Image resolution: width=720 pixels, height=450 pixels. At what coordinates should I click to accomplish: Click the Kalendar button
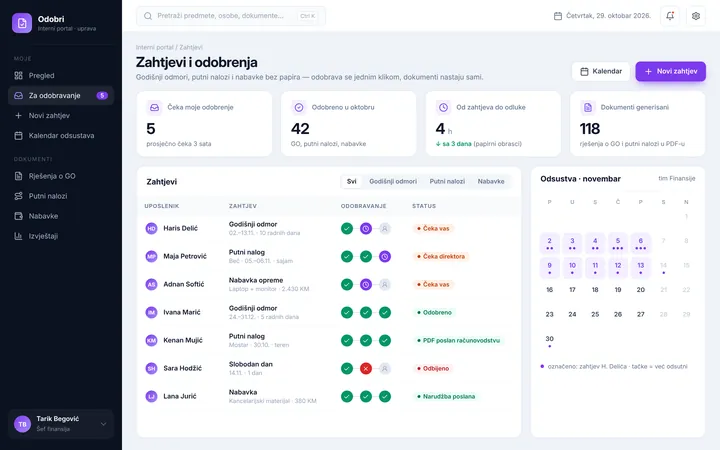(x=601, y=71)
